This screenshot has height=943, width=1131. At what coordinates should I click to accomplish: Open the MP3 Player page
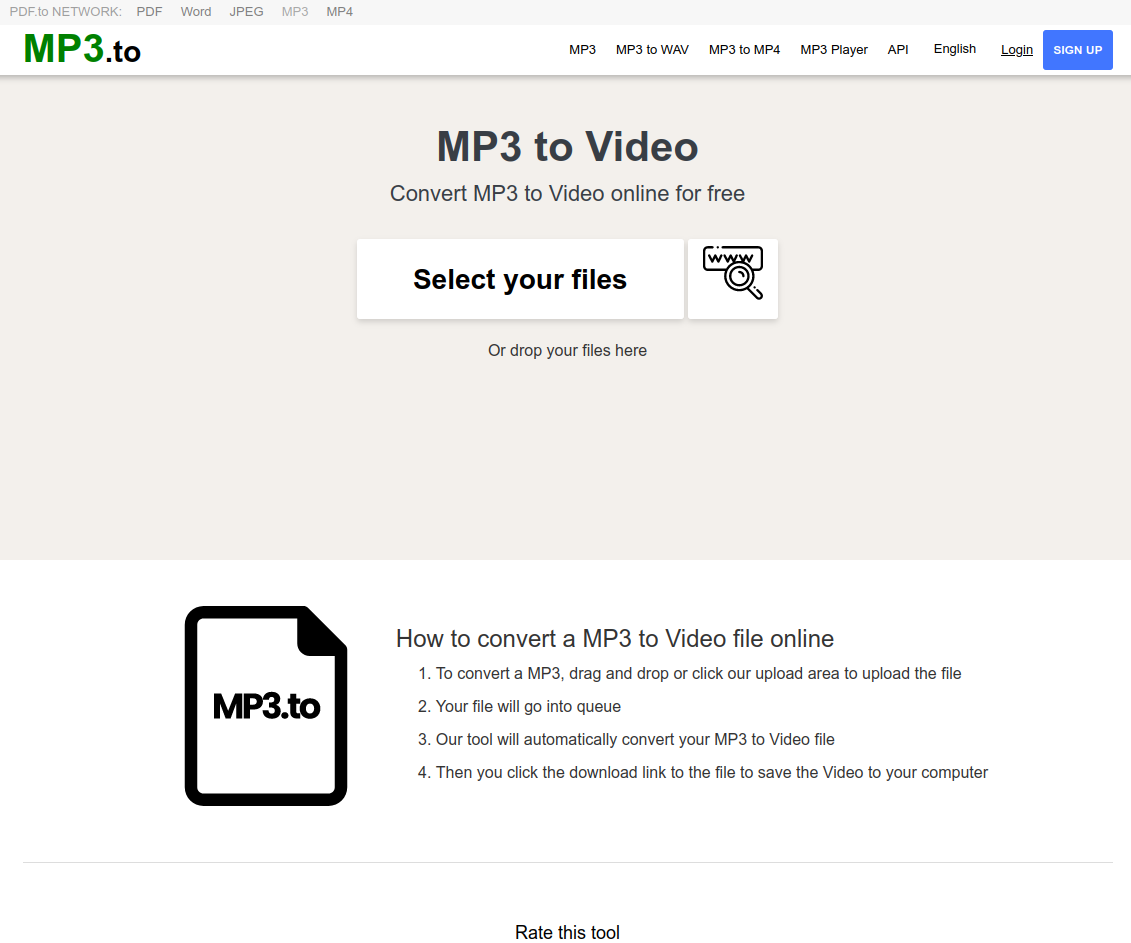(834, 49)
